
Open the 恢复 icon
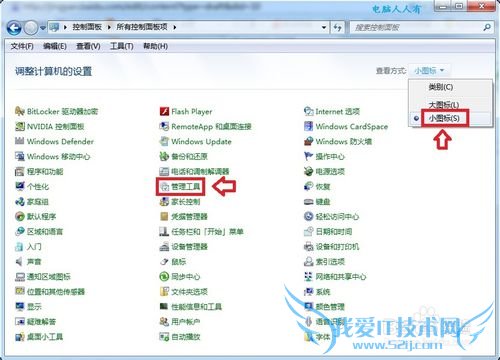(x=309, y=186)
